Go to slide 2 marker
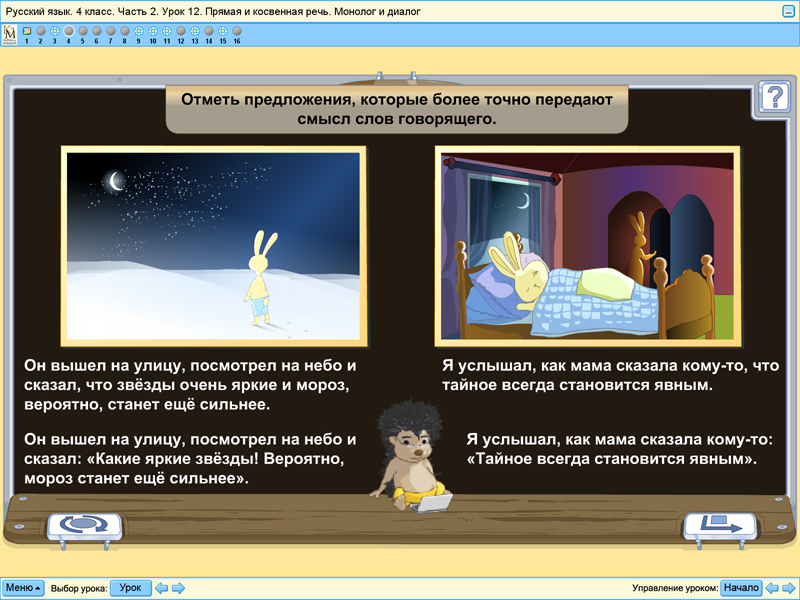800x600 pixels. click(41, 31)
